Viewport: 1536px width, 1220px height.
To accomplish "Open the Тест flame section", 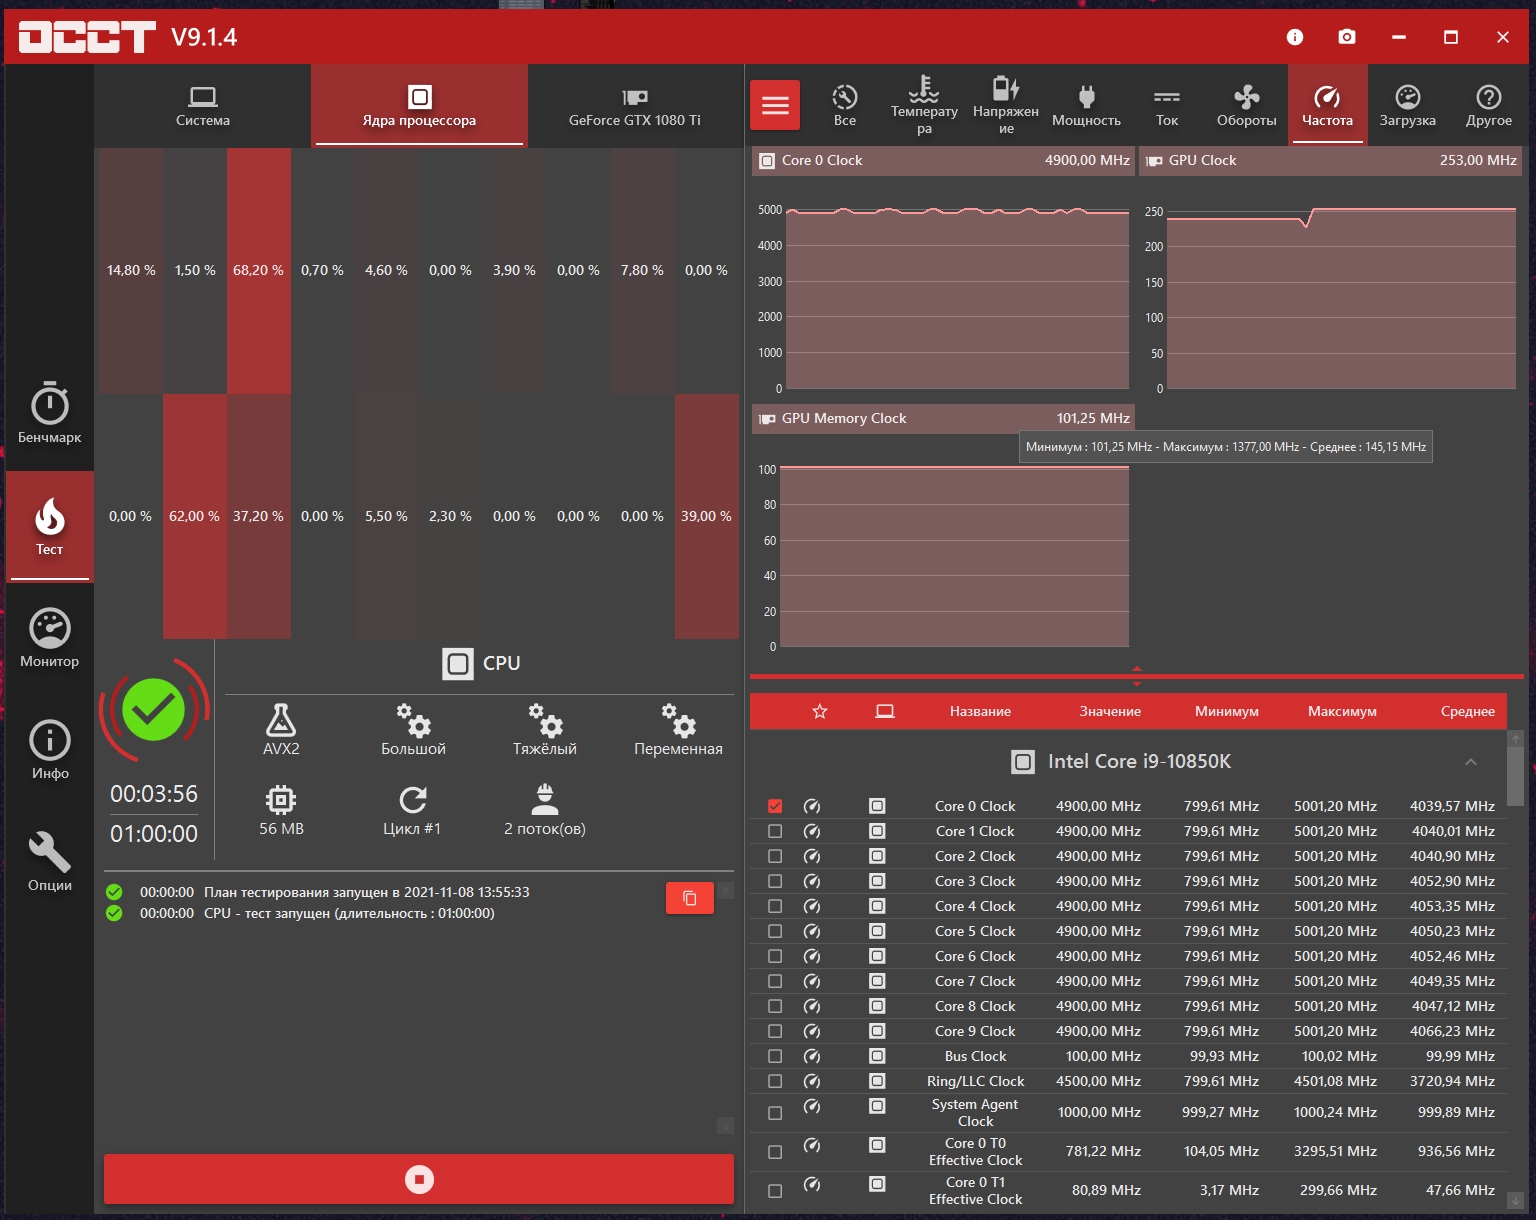I will (x=49, y=526).
